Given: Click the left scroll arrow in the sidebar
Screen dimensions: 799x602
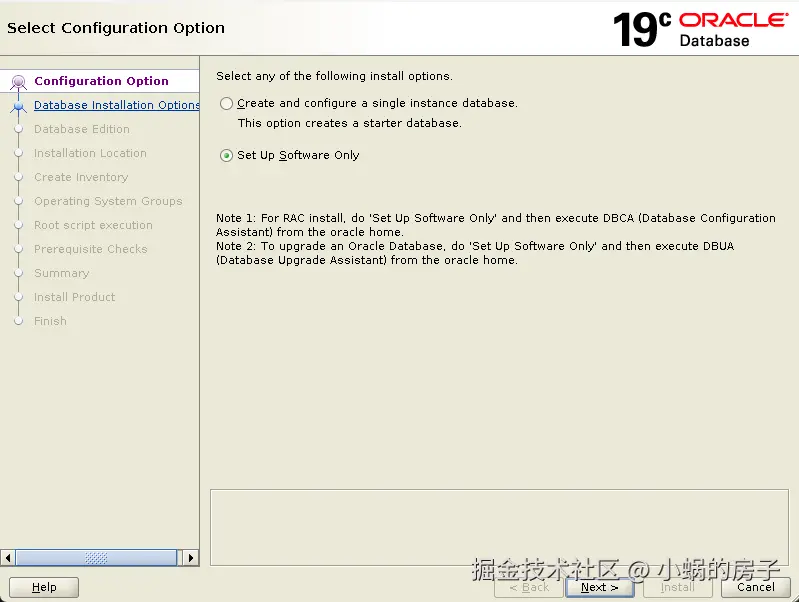Looking at the screenshot, I should pyautogui.click(x=8, y=558).
